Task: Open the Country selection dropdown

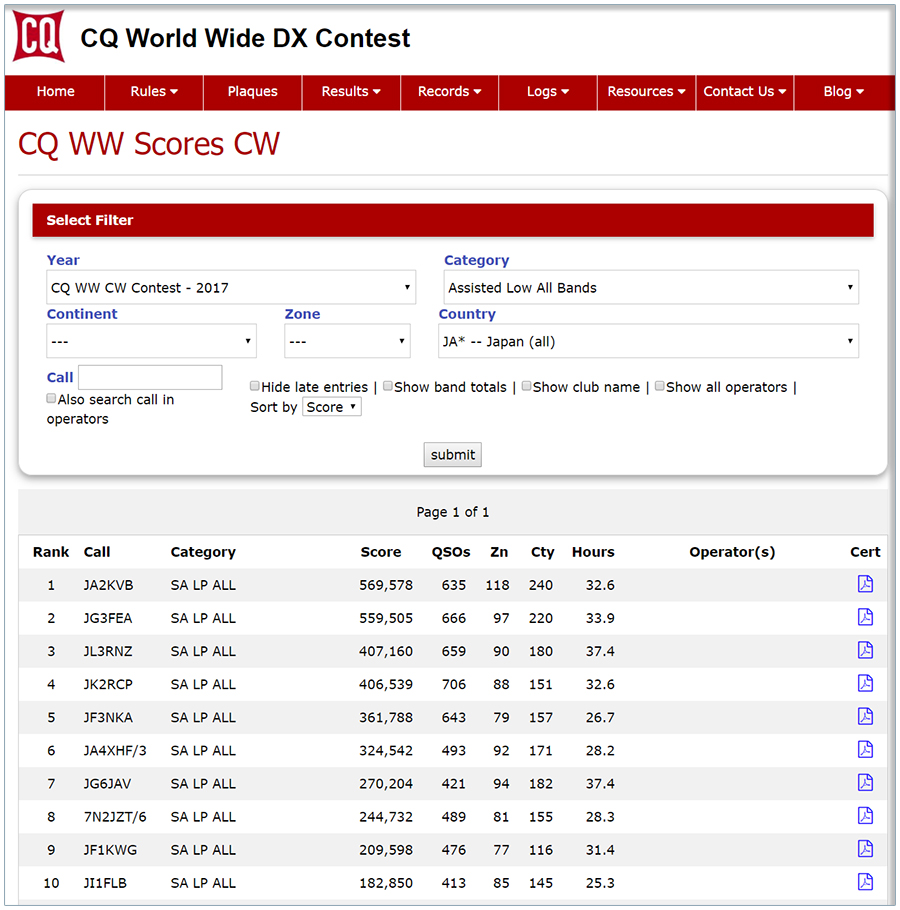Action: click(648, 342)
